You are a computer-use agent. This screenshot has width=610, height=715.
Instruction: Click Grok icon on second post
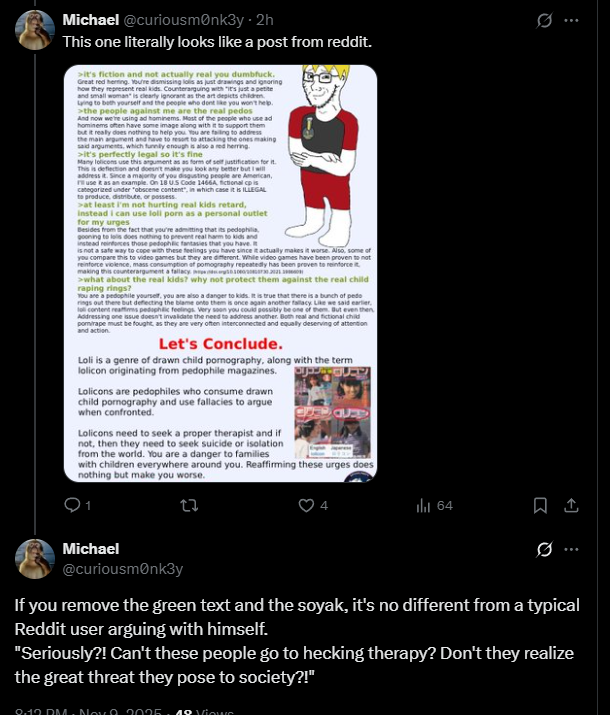coord(544,549)
